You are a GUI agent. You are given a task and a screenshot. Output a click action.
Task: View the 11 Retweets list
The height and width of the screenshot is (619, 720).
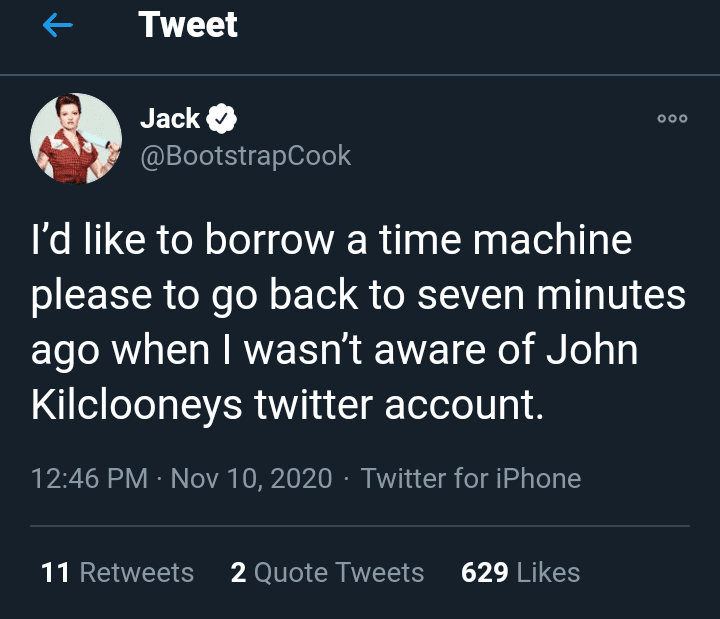pyautogui.click(x=118, y=573)
